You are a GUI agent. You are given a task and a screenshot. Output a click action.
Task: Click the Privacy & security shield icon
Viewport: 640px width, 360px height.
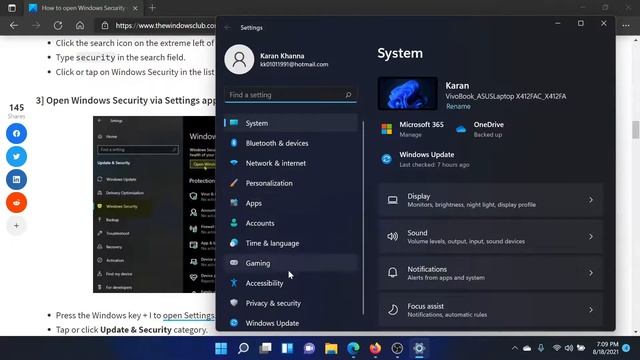coord(234,303)
